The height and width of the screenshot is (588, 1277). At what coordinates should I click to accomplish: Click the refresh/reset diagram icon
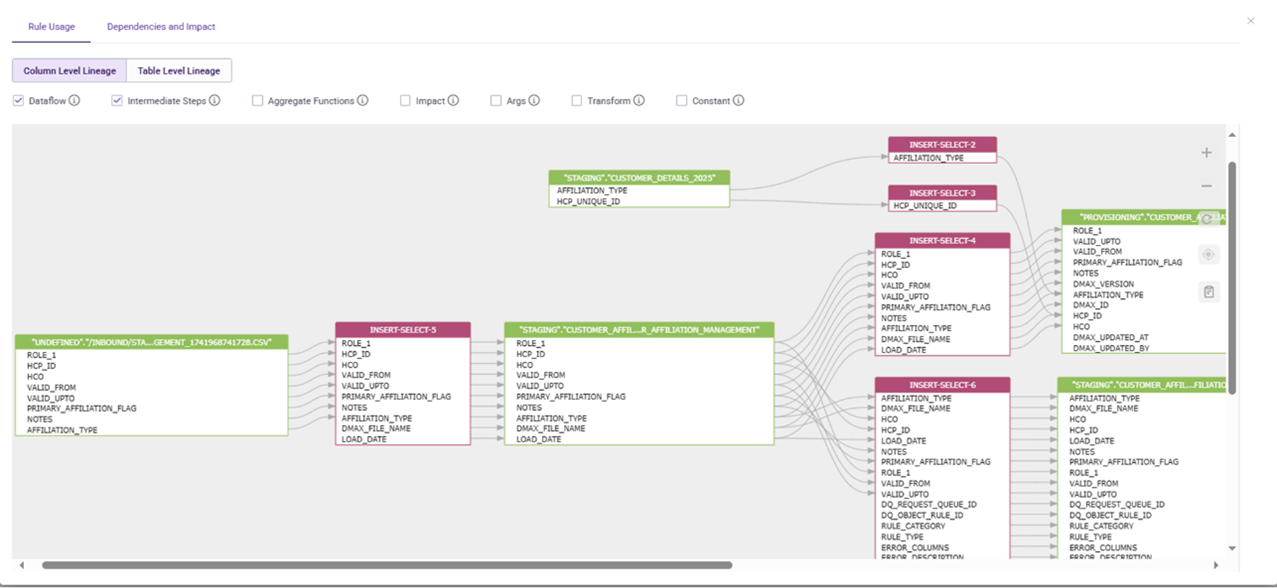pos(1208,219)
